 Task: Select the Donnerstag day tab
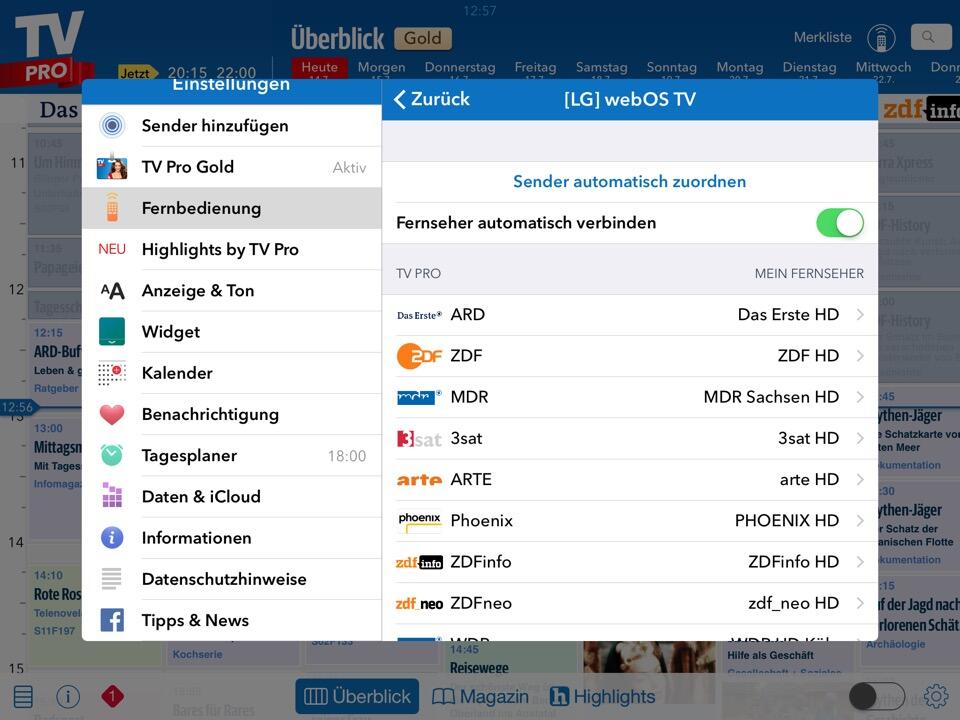tap(460, 67)
